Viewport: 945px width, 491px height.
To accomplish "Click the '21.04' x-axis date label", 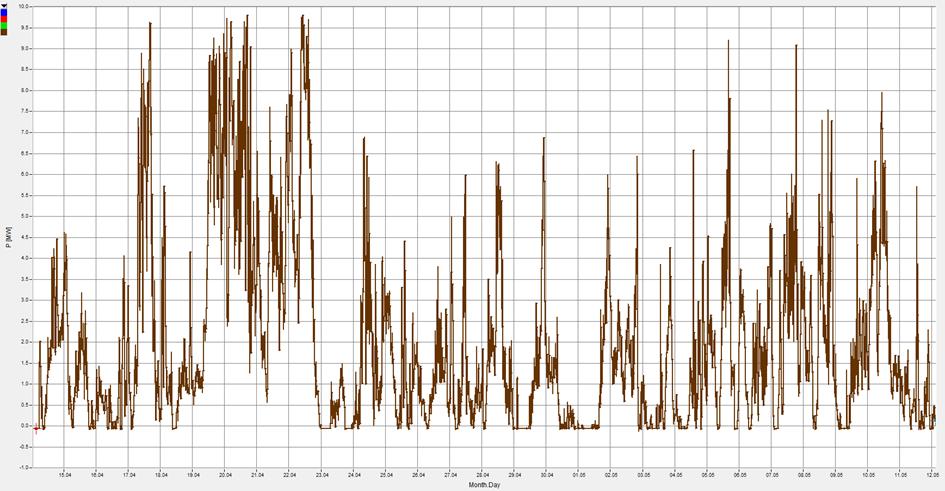I will [x=257, y=475].
